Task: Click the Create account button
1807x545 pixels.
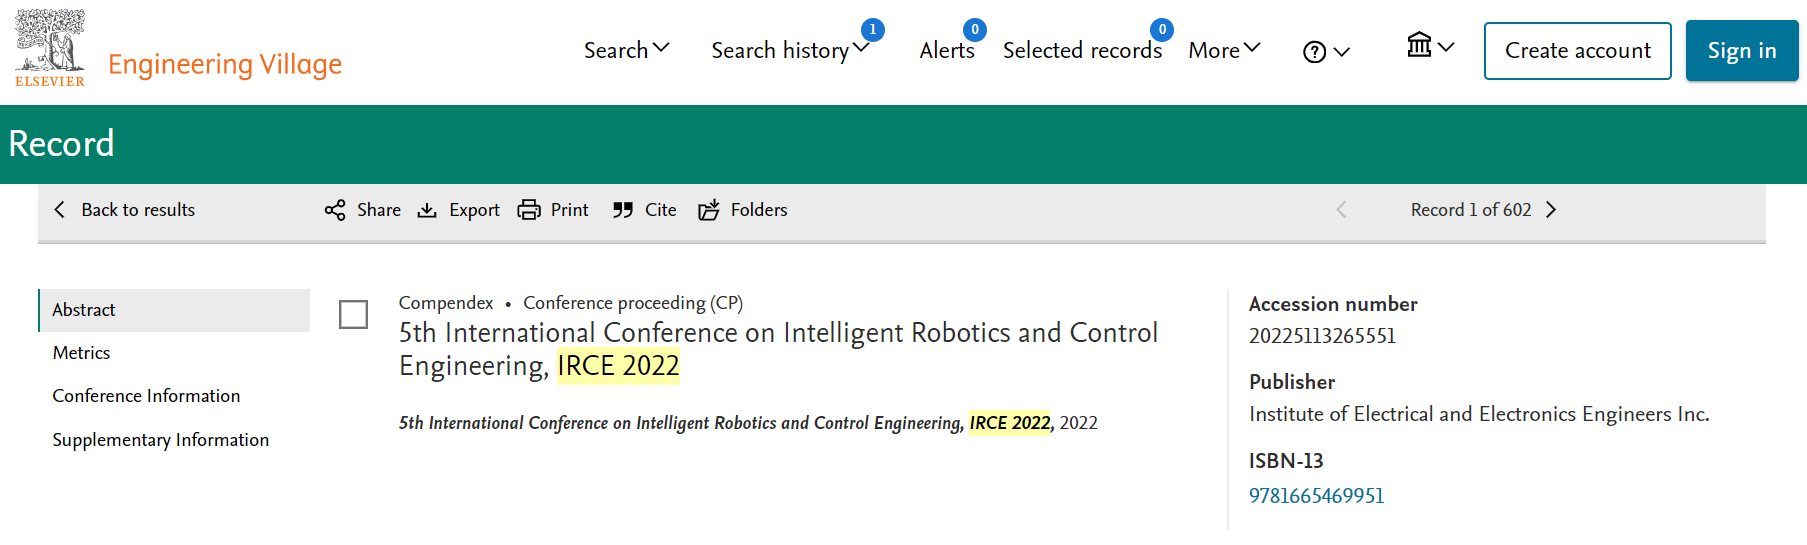Action: [x=1578, y=51]
